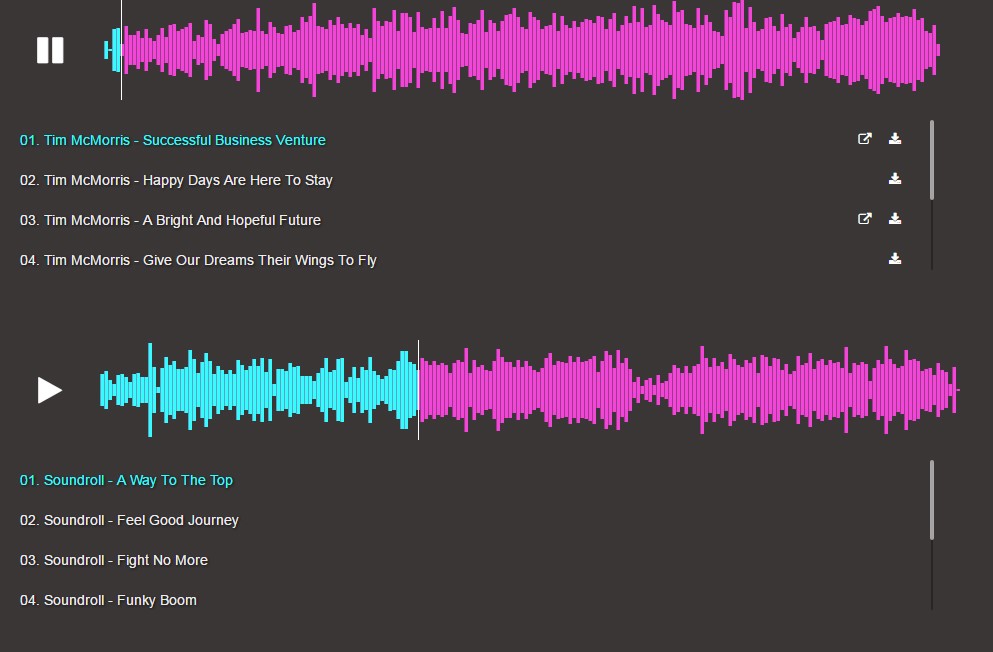Screen dimensions: 993x652
Task: Select Soundroll - A Way To The Top
Action: [x=126, y=480]
